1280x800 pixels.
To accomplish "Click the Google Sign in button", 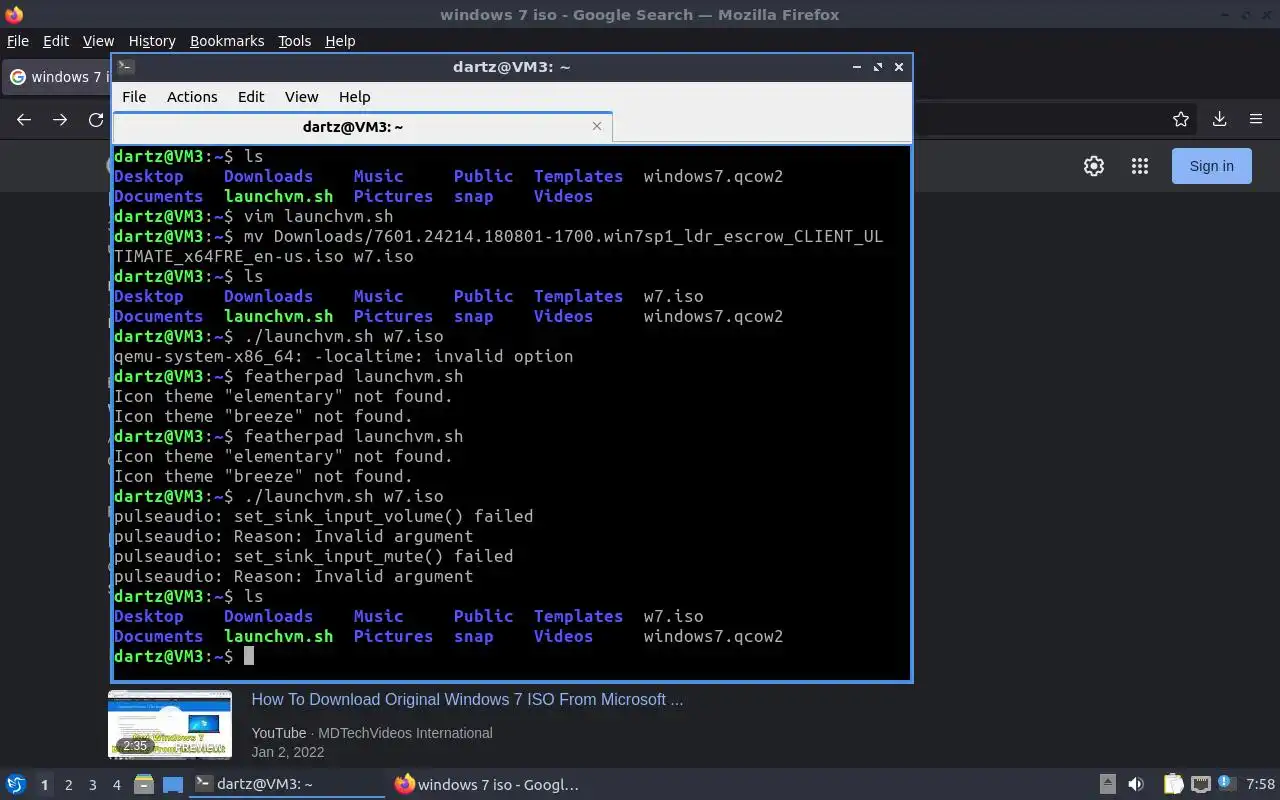I will point(1212,166).
